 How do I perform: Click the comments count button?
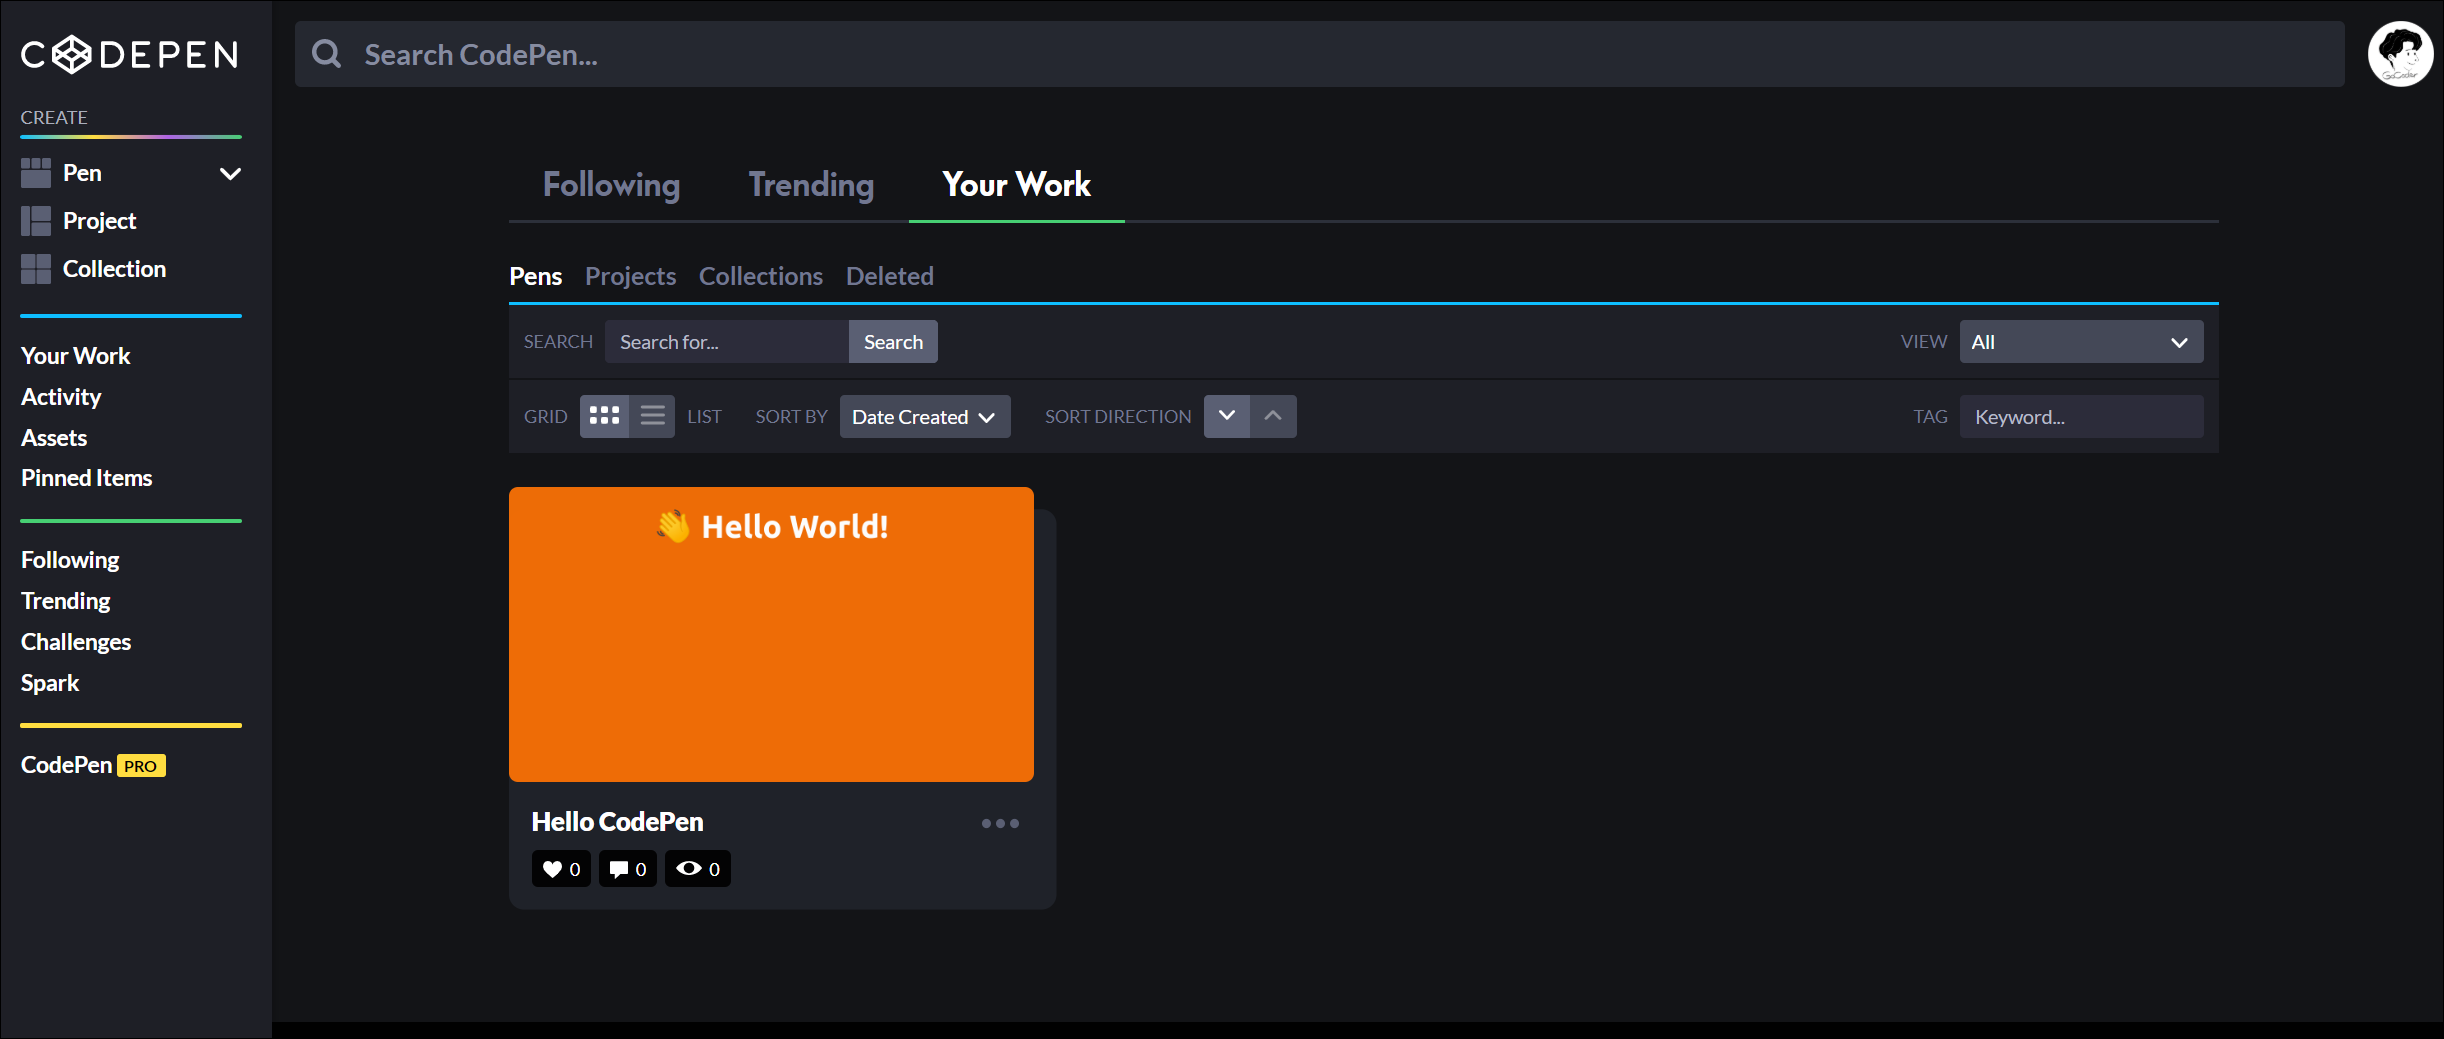628,869
